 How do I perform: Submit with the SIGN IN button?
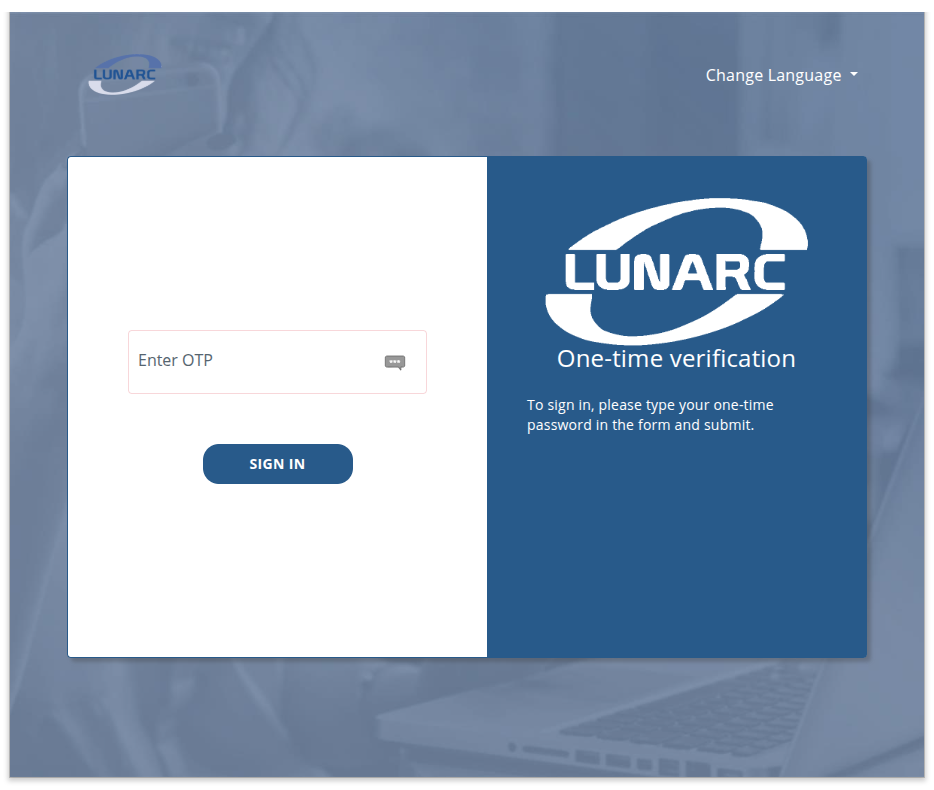(x=278, y=464)
